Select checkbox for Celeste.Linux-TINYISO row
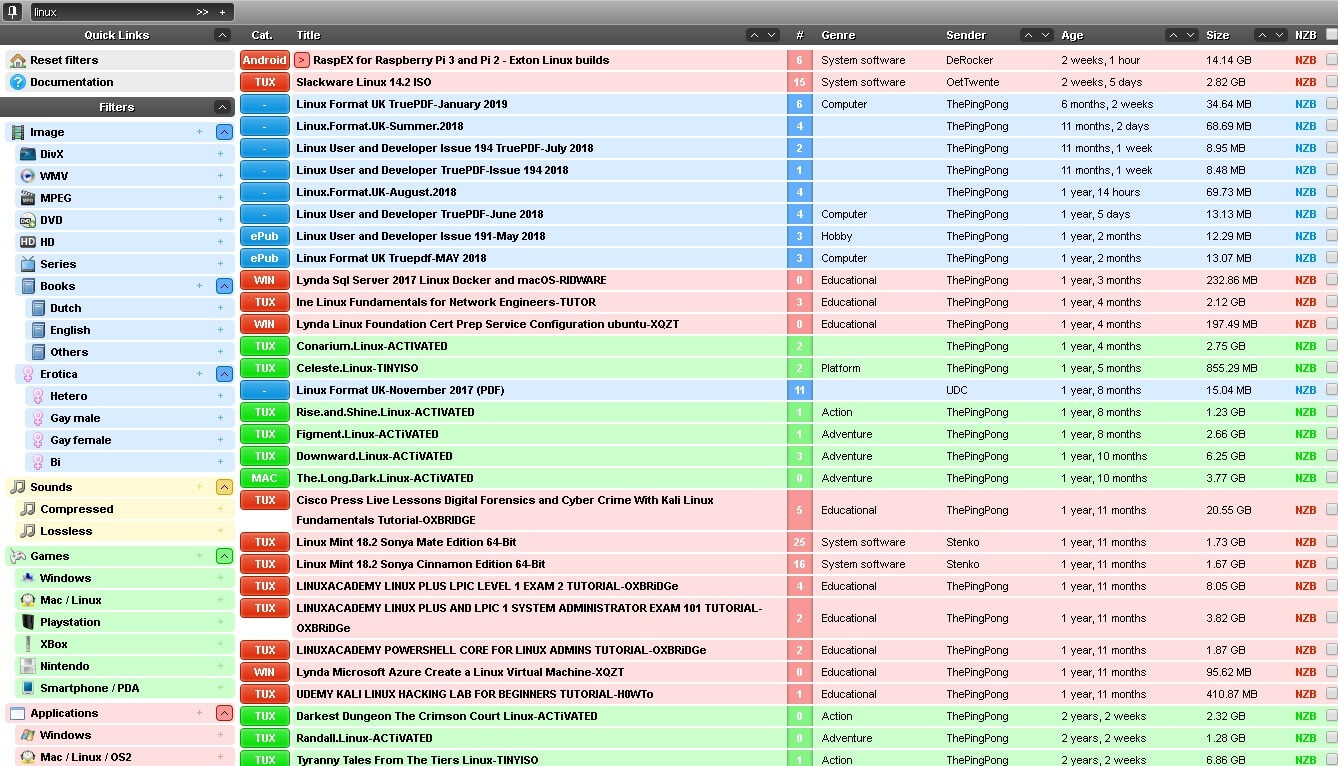The image size is (1338, 766). point(1331,368)
